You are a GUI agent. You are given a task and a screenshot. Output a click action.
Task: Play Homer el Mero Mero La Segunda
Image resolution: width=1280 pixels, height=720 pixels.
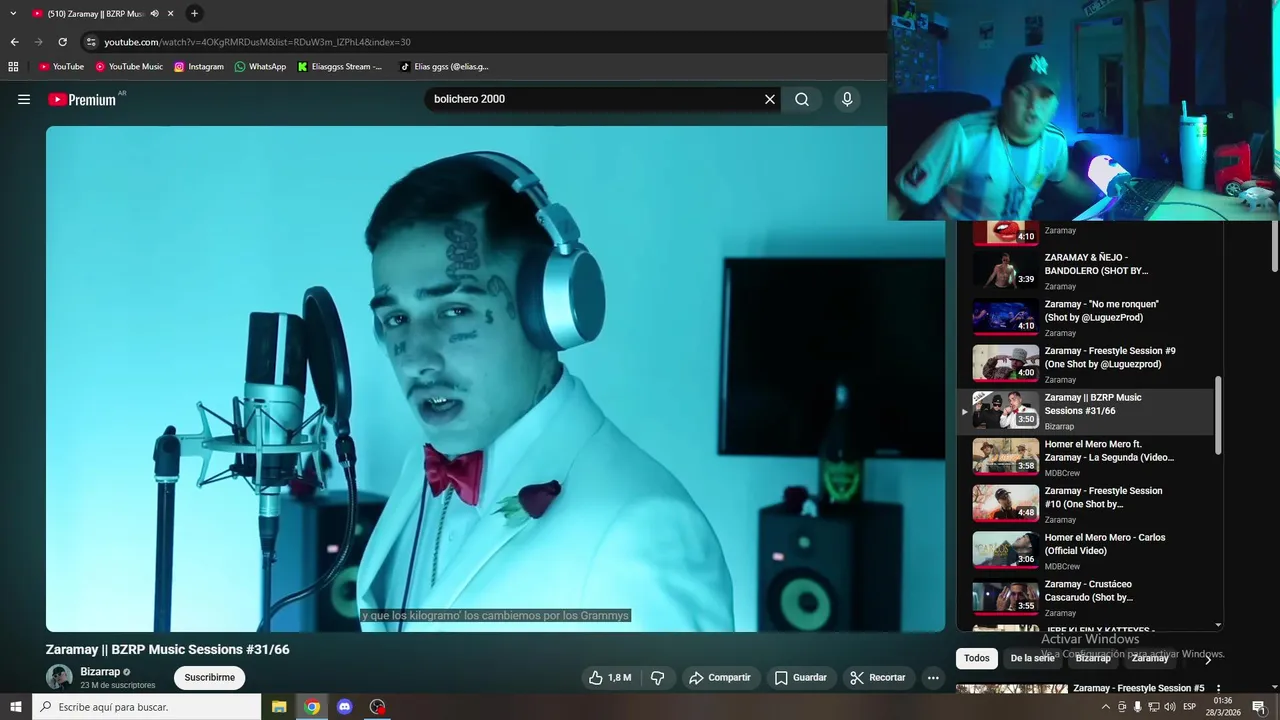click(x=1085, y=458)
